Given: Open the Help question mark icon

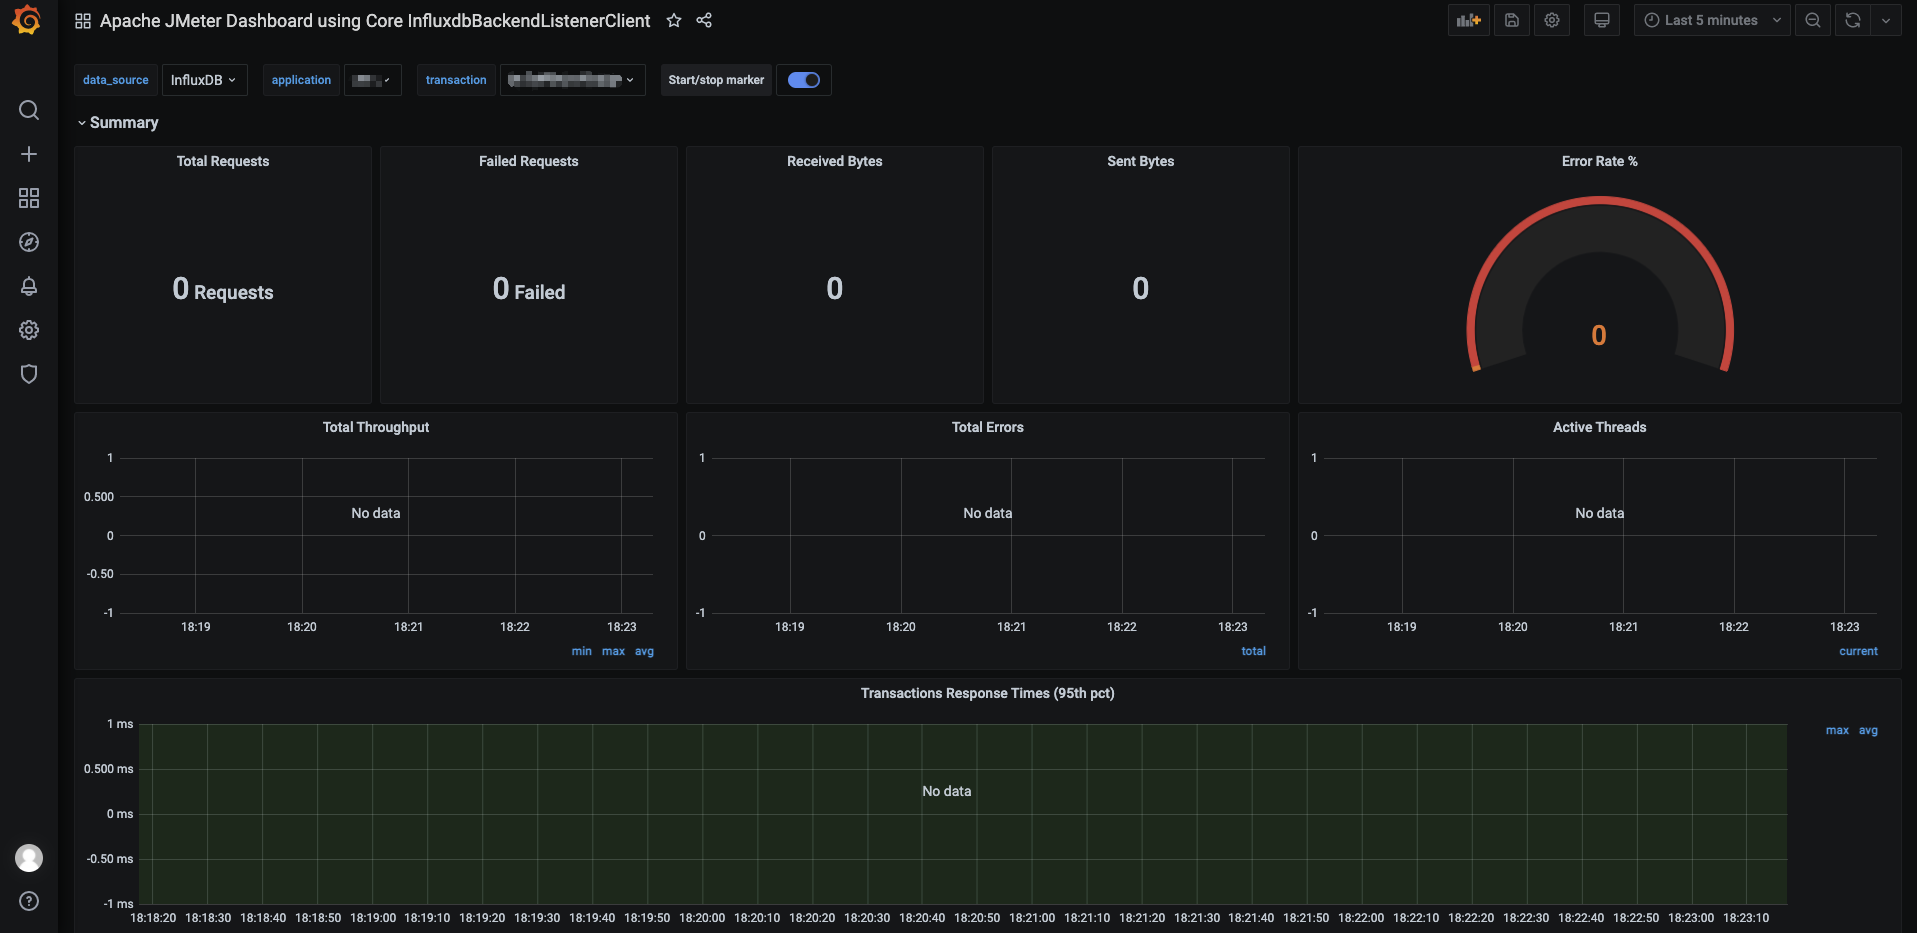Looking at the screenshot, I should [29, 901].
